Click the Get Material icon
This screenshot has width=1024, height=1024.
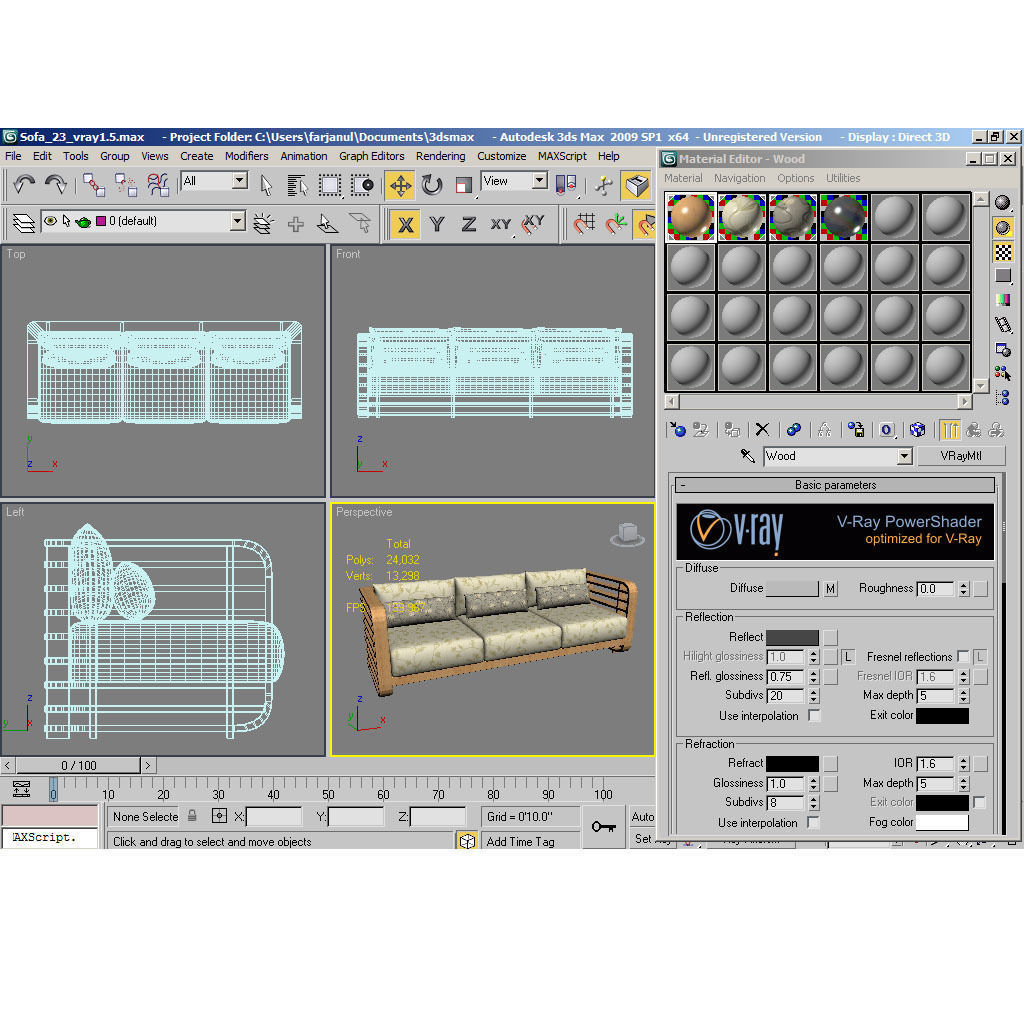click(x=677, y=429)
